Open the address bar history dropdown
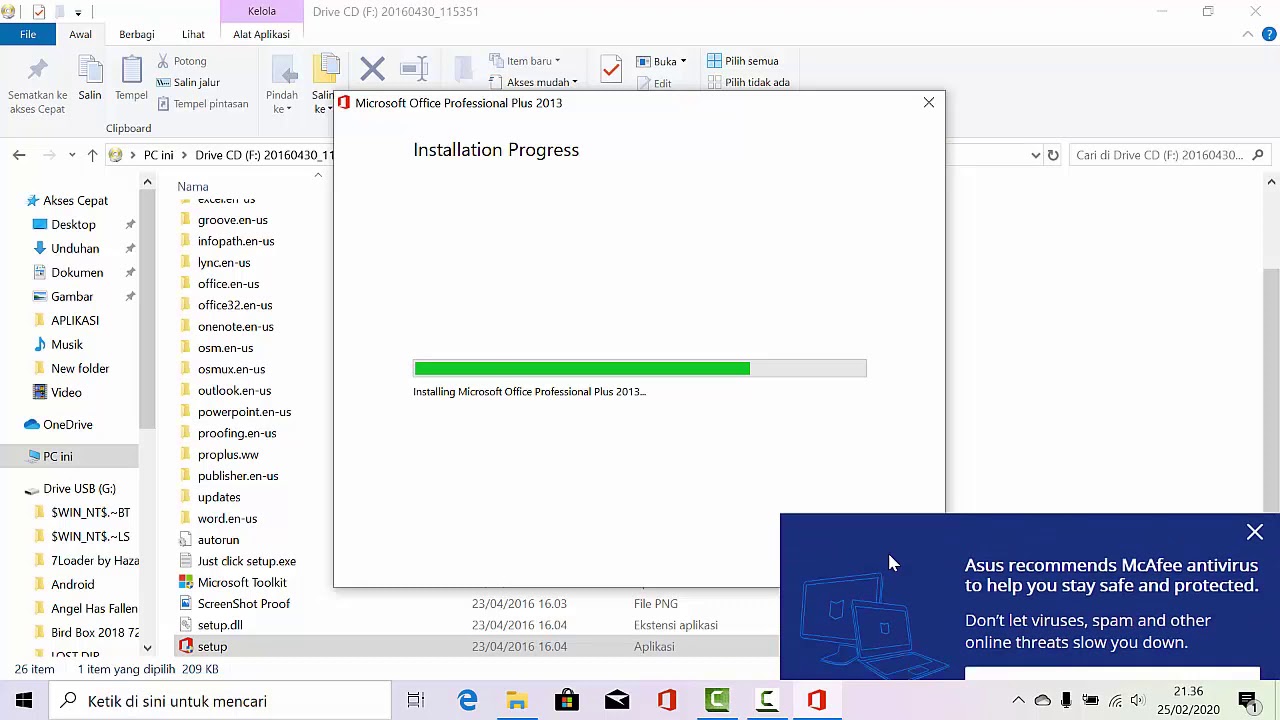 pyautogui.click(x=1035, y=155)
